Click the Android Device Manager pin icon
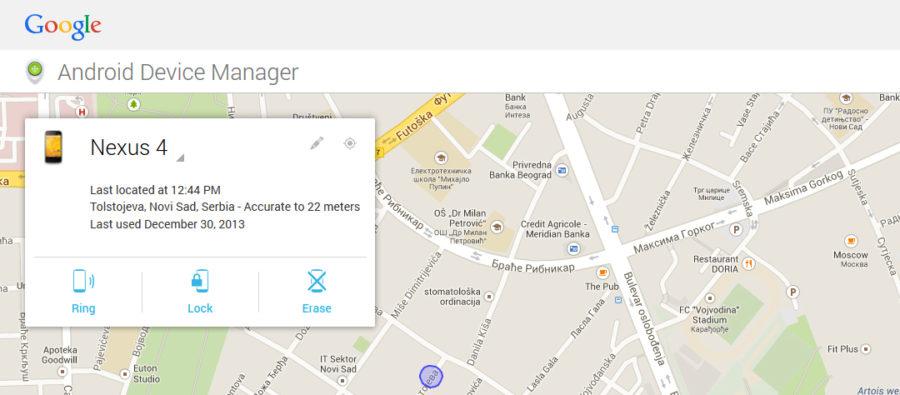 [35, 72]
